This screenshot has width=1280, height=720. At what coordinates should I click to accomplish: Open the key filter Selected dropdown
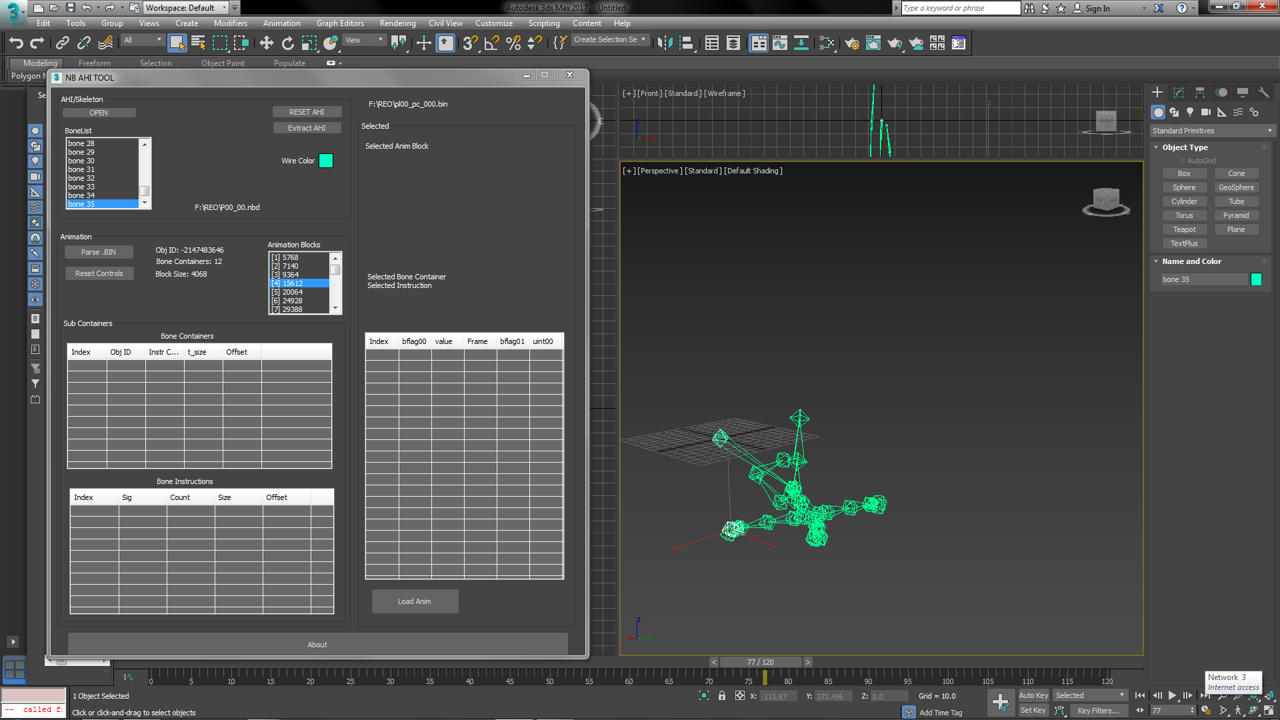coord(1090,695)
